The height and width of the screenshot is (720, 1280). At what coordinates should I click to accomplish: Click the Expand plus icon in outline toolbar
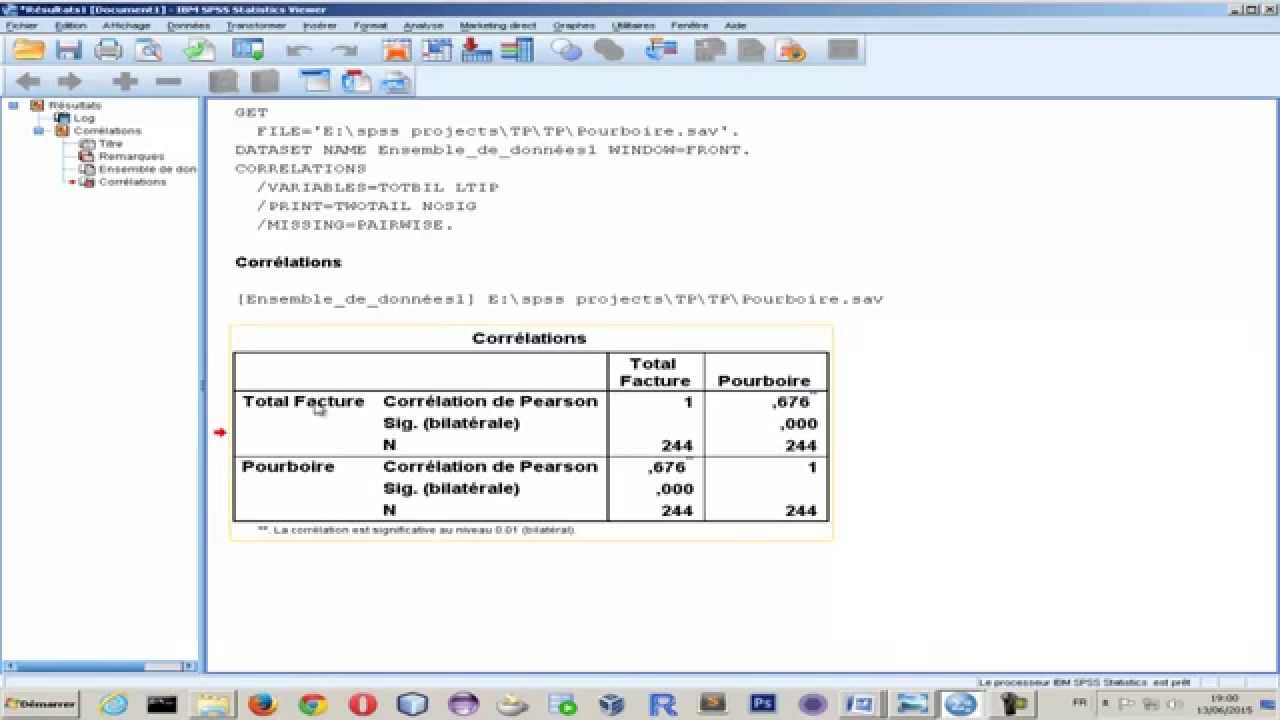coord(125,82)
